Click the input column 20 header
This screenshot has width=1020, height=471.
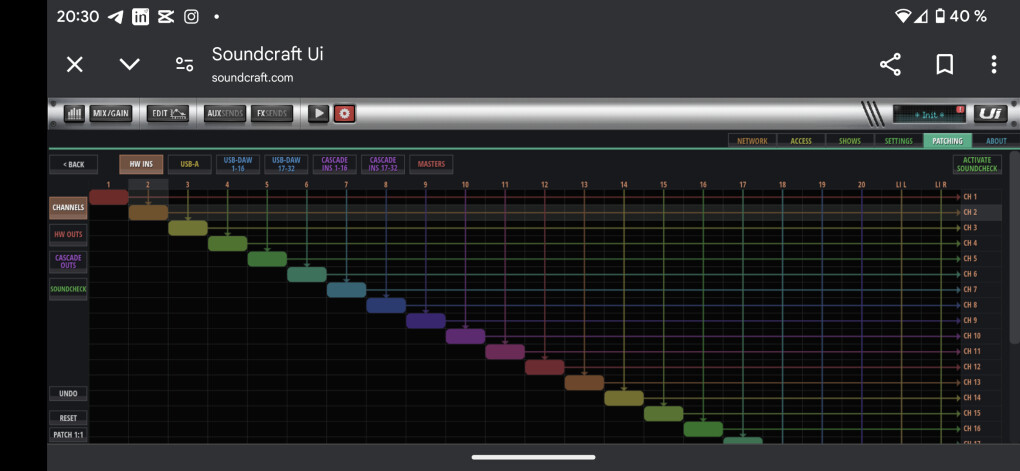(x=861, y=185)
